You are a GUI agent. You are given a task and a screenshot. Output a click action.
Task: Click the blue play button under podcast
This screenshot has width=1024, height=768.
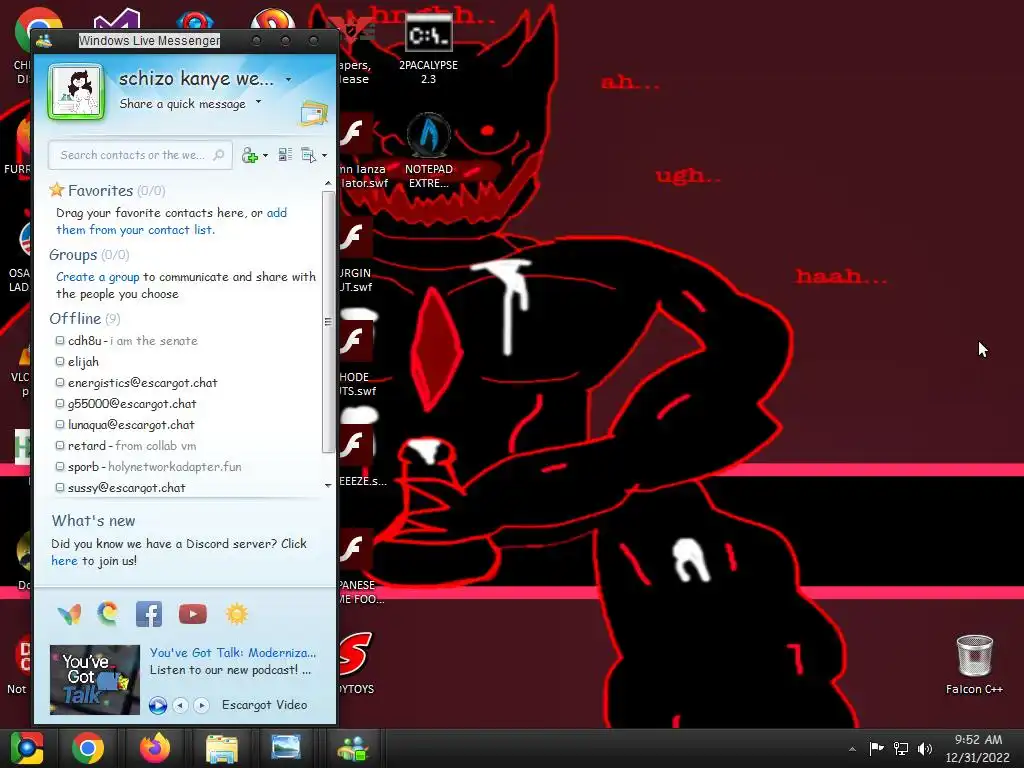(x=157, y=705)
